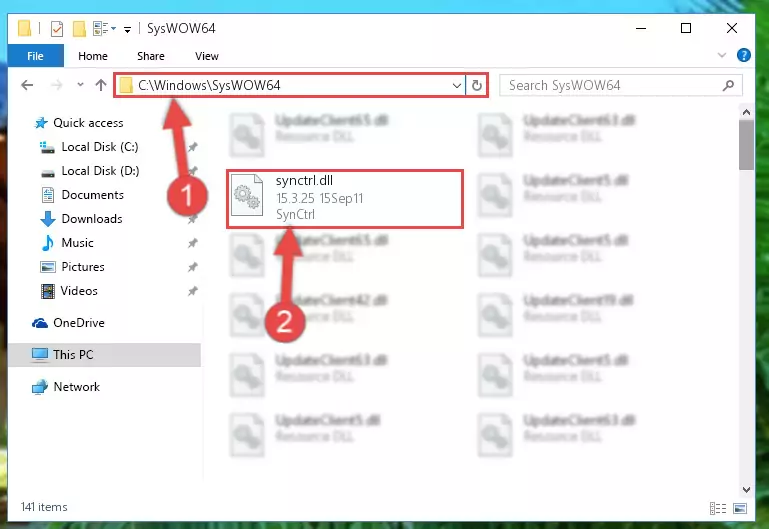Click the pin icon next to Videos
This screenshot has height=529, width=769.
click(193, 291)
